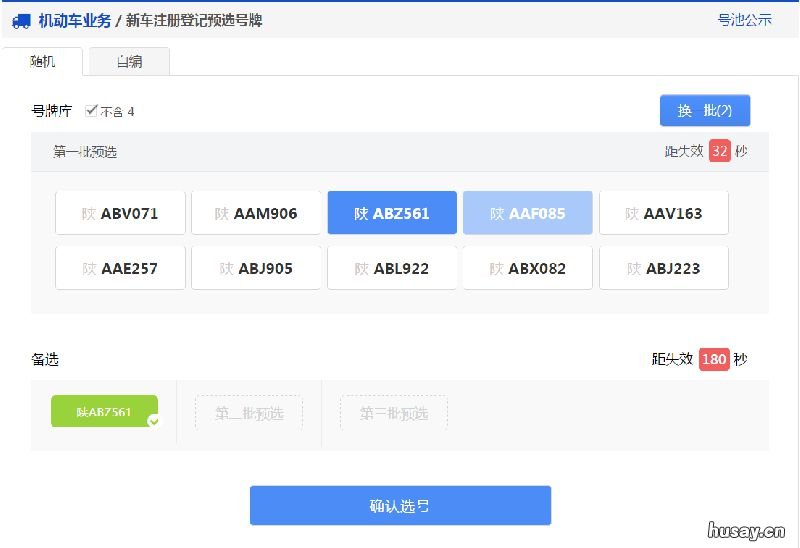Select plate 陕 ABL922
Image resolution: width=800 pixels, height=548 pixels.
point(392,268)
